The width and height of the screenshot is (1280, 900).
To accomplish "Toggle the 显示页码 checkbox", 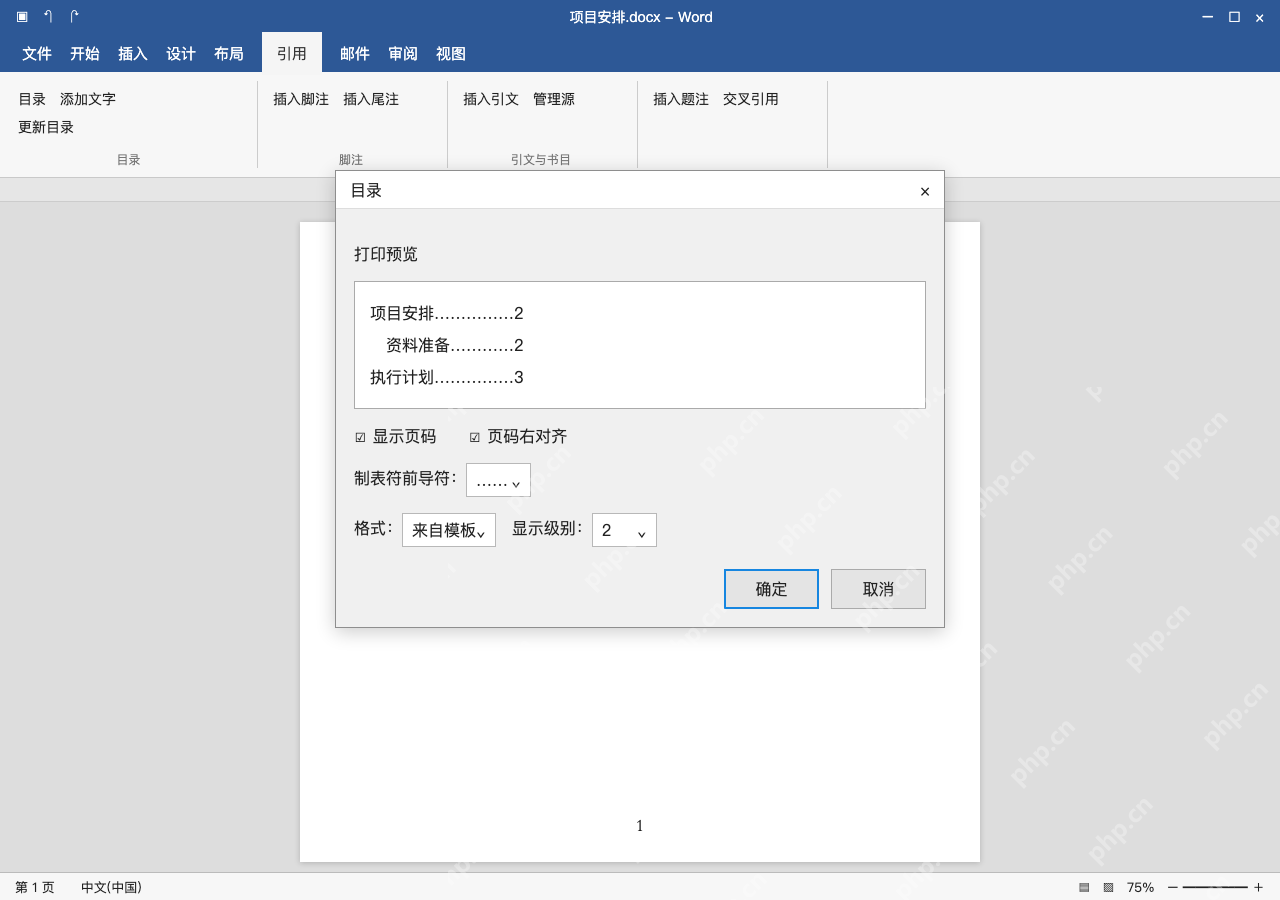I will pyautogui.click(x=360, y=437).
